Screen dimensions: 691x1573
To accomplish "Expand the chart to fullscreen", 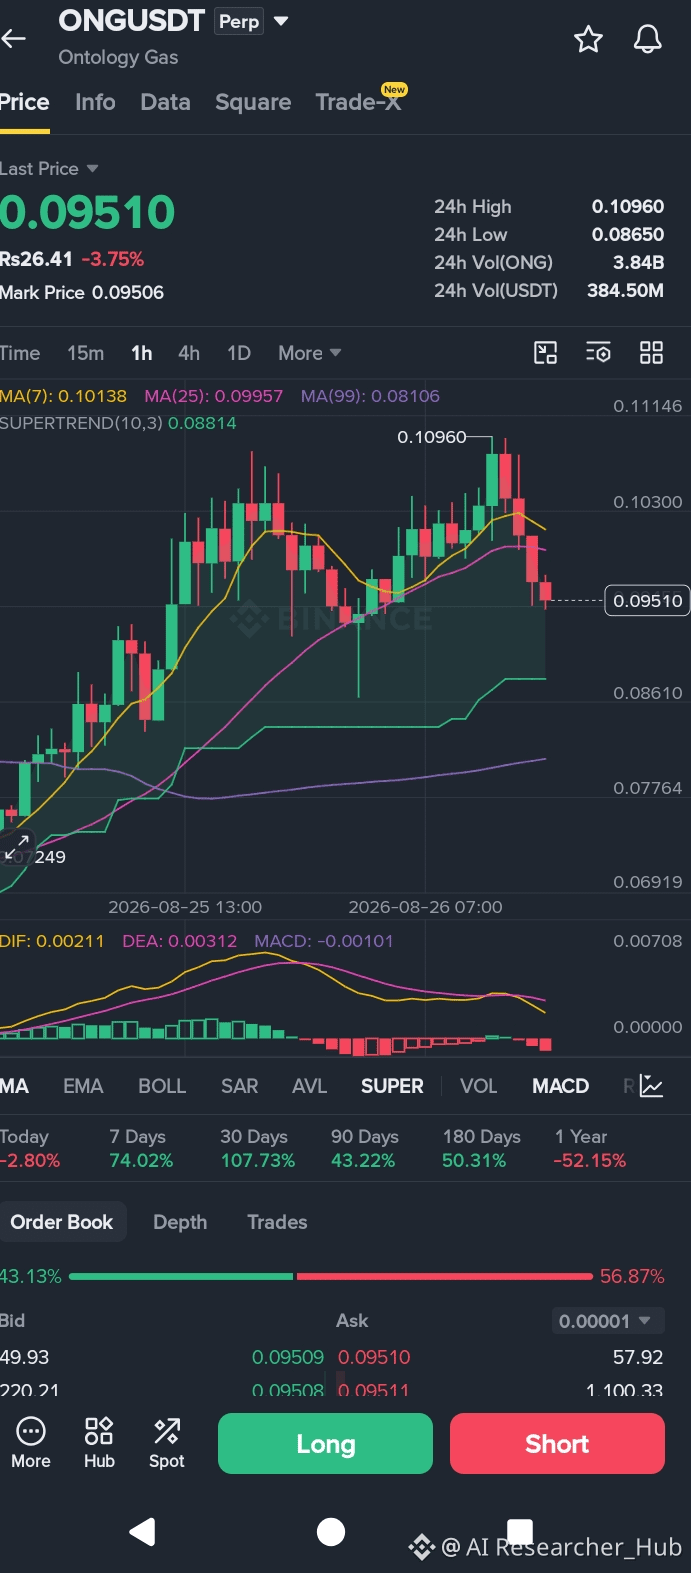I will 17,848.
